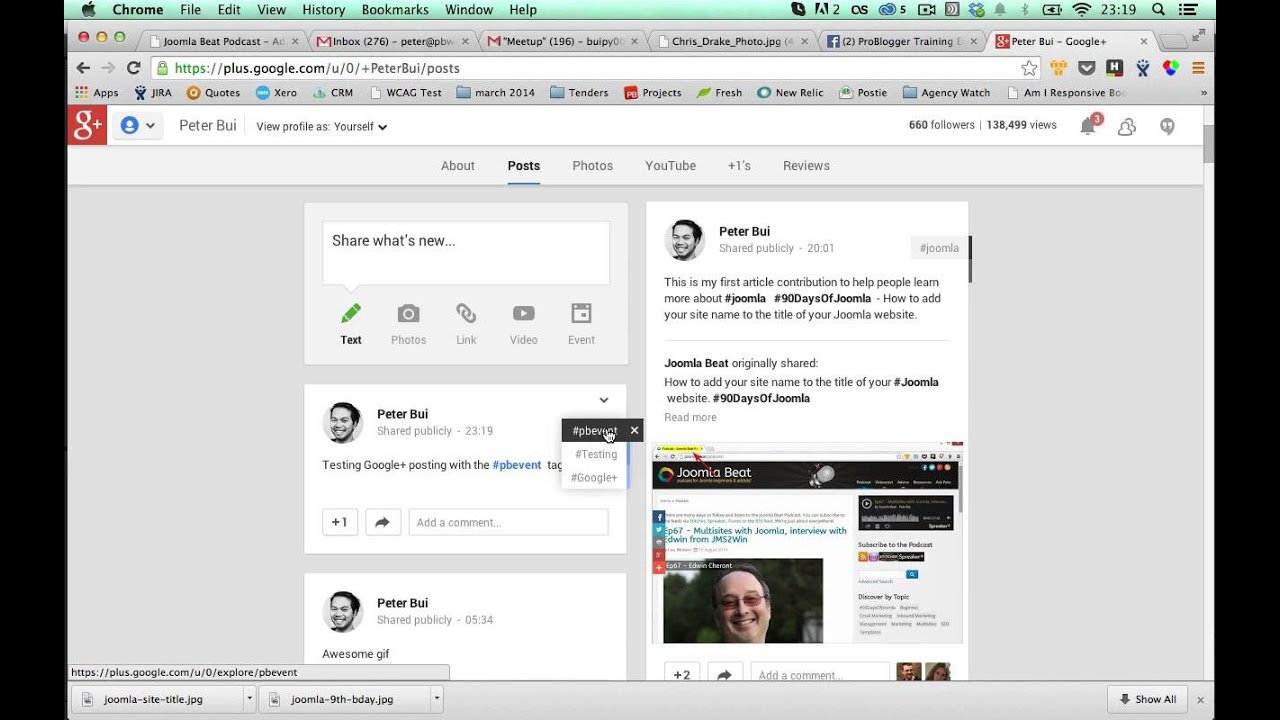Bookmark page with the star icon
This screenshot has height=720, width=1280.
tap(1029, 68)
